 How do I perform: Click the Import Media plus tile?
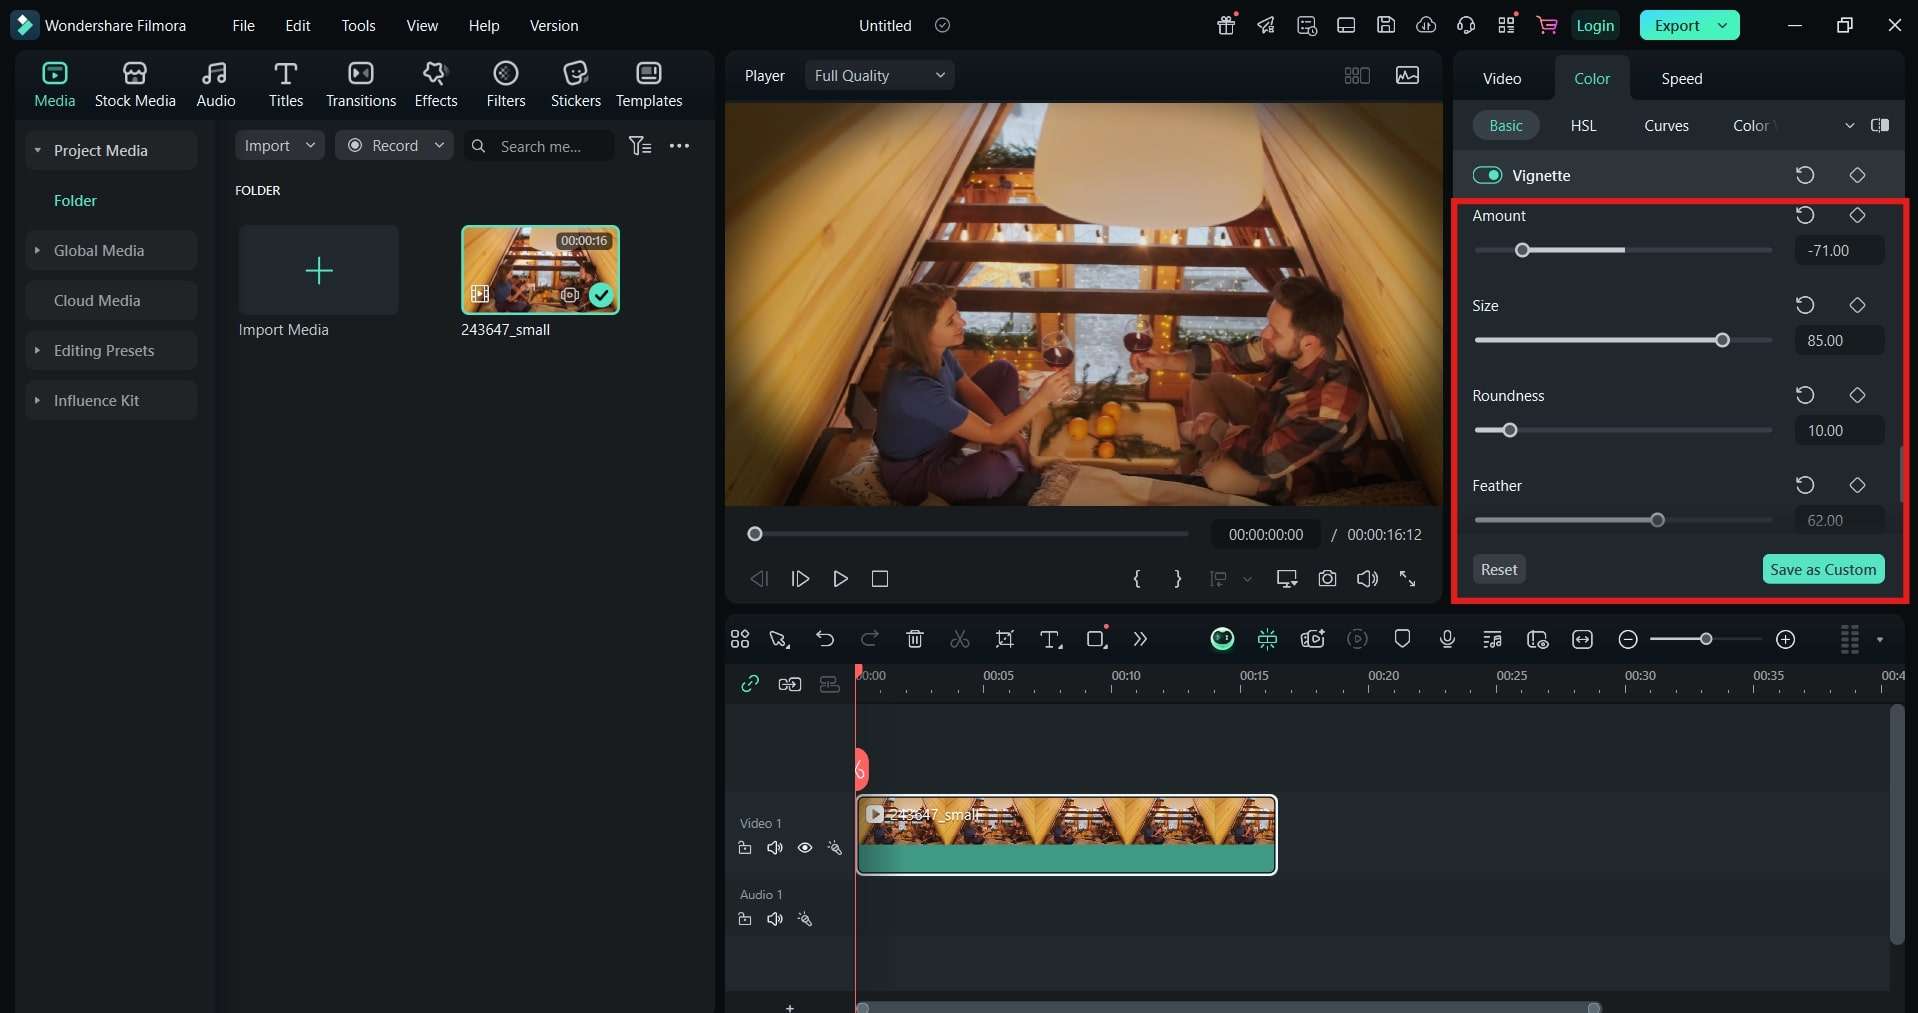pyautogui.click(x=319, y=270)
